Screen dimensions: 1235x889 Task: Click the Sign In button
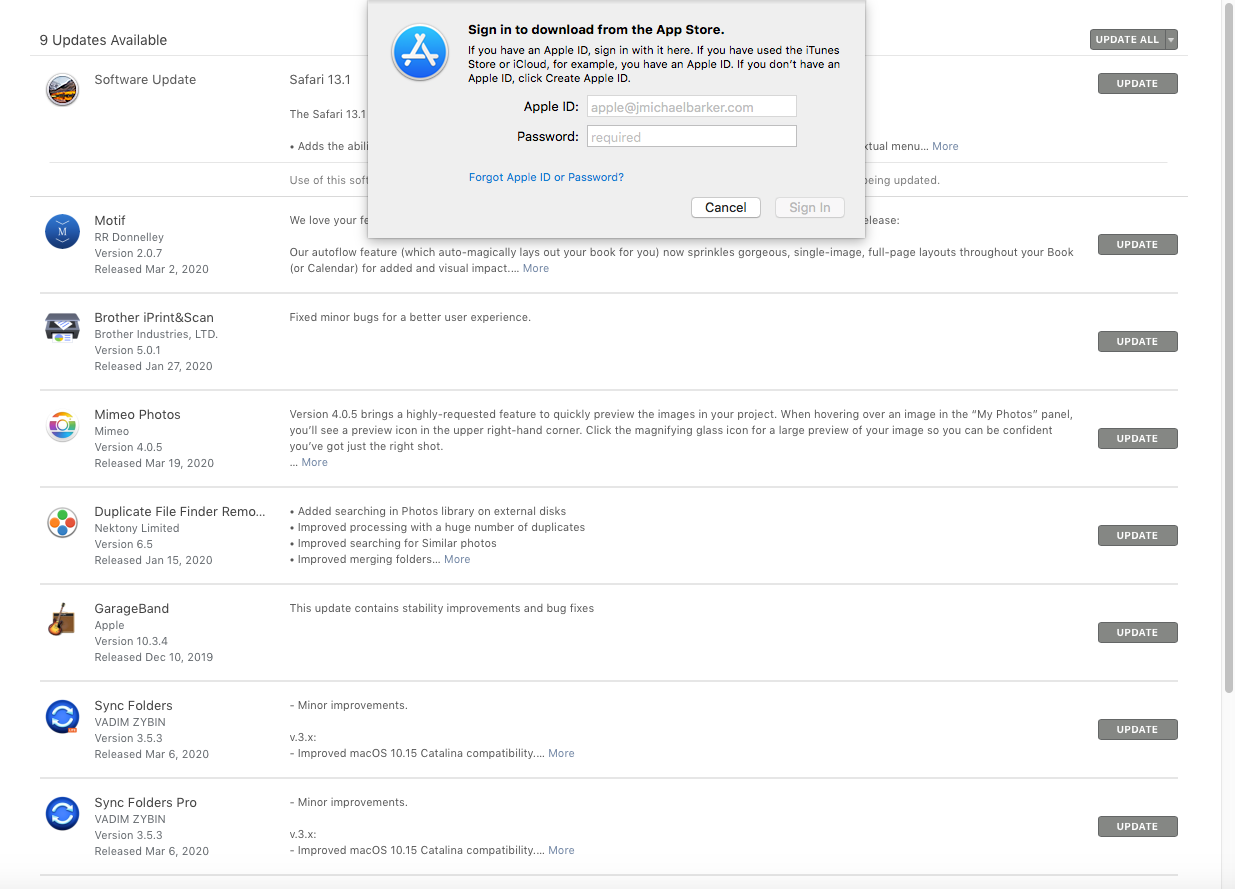pyautogui.click(x=809, y=207)
